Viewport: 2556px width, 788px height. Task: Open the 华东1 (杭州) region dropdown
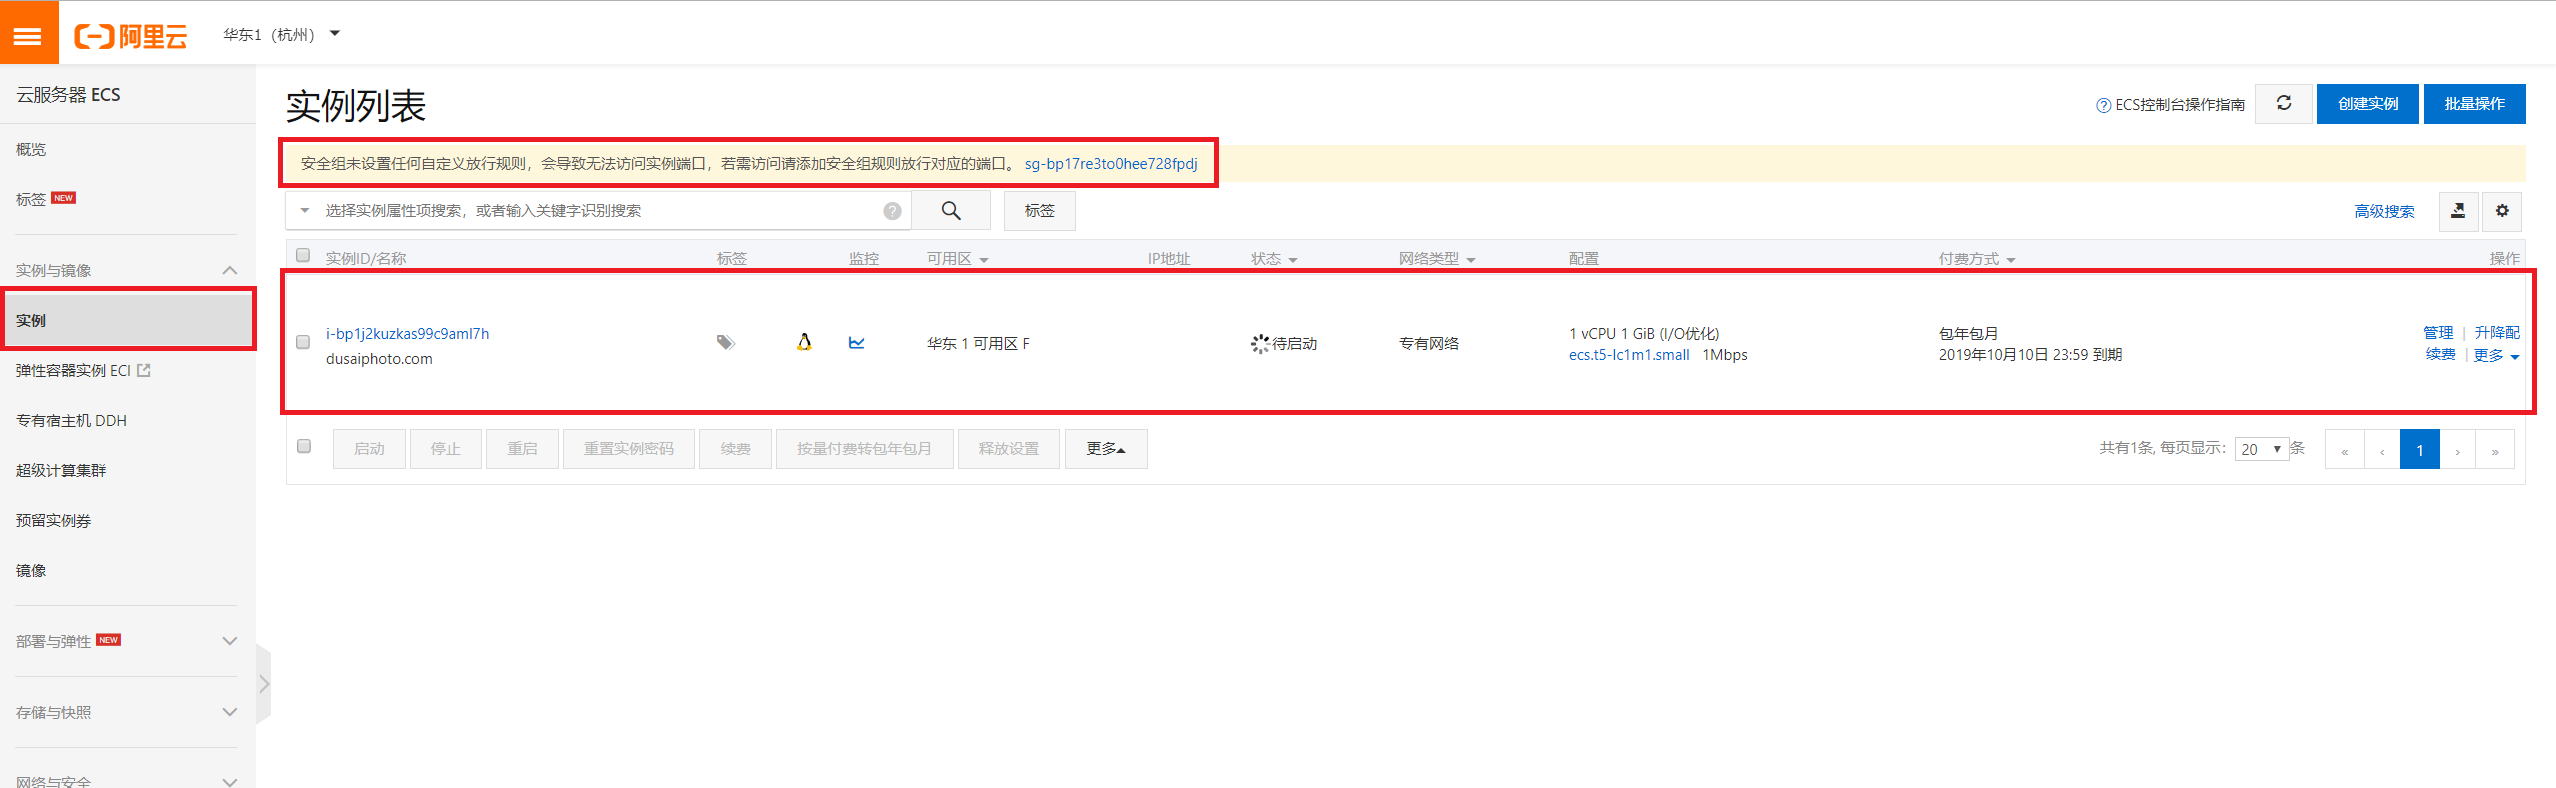(x=281, y=35)
